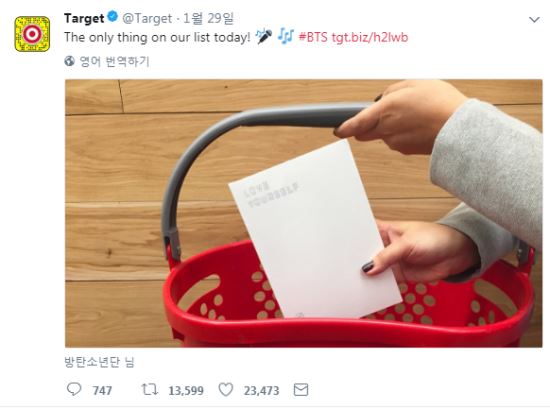This screenshot has height=409, width=550.
Task: Send tweet via envelope message icon
Action: point(301,390)
